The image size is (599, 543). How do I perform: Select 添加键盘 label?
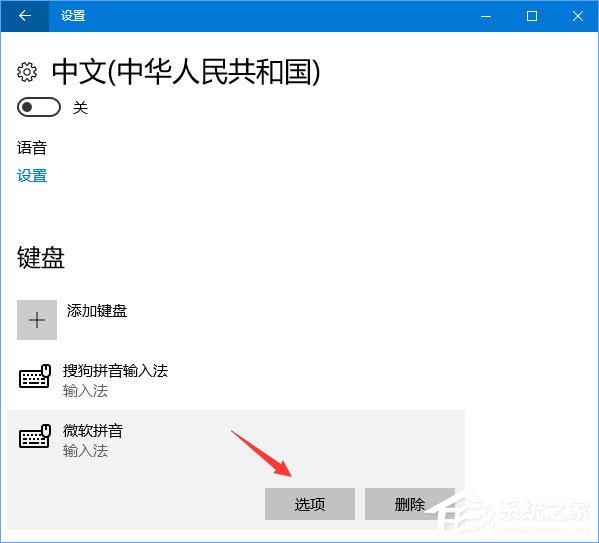(97, 311)
